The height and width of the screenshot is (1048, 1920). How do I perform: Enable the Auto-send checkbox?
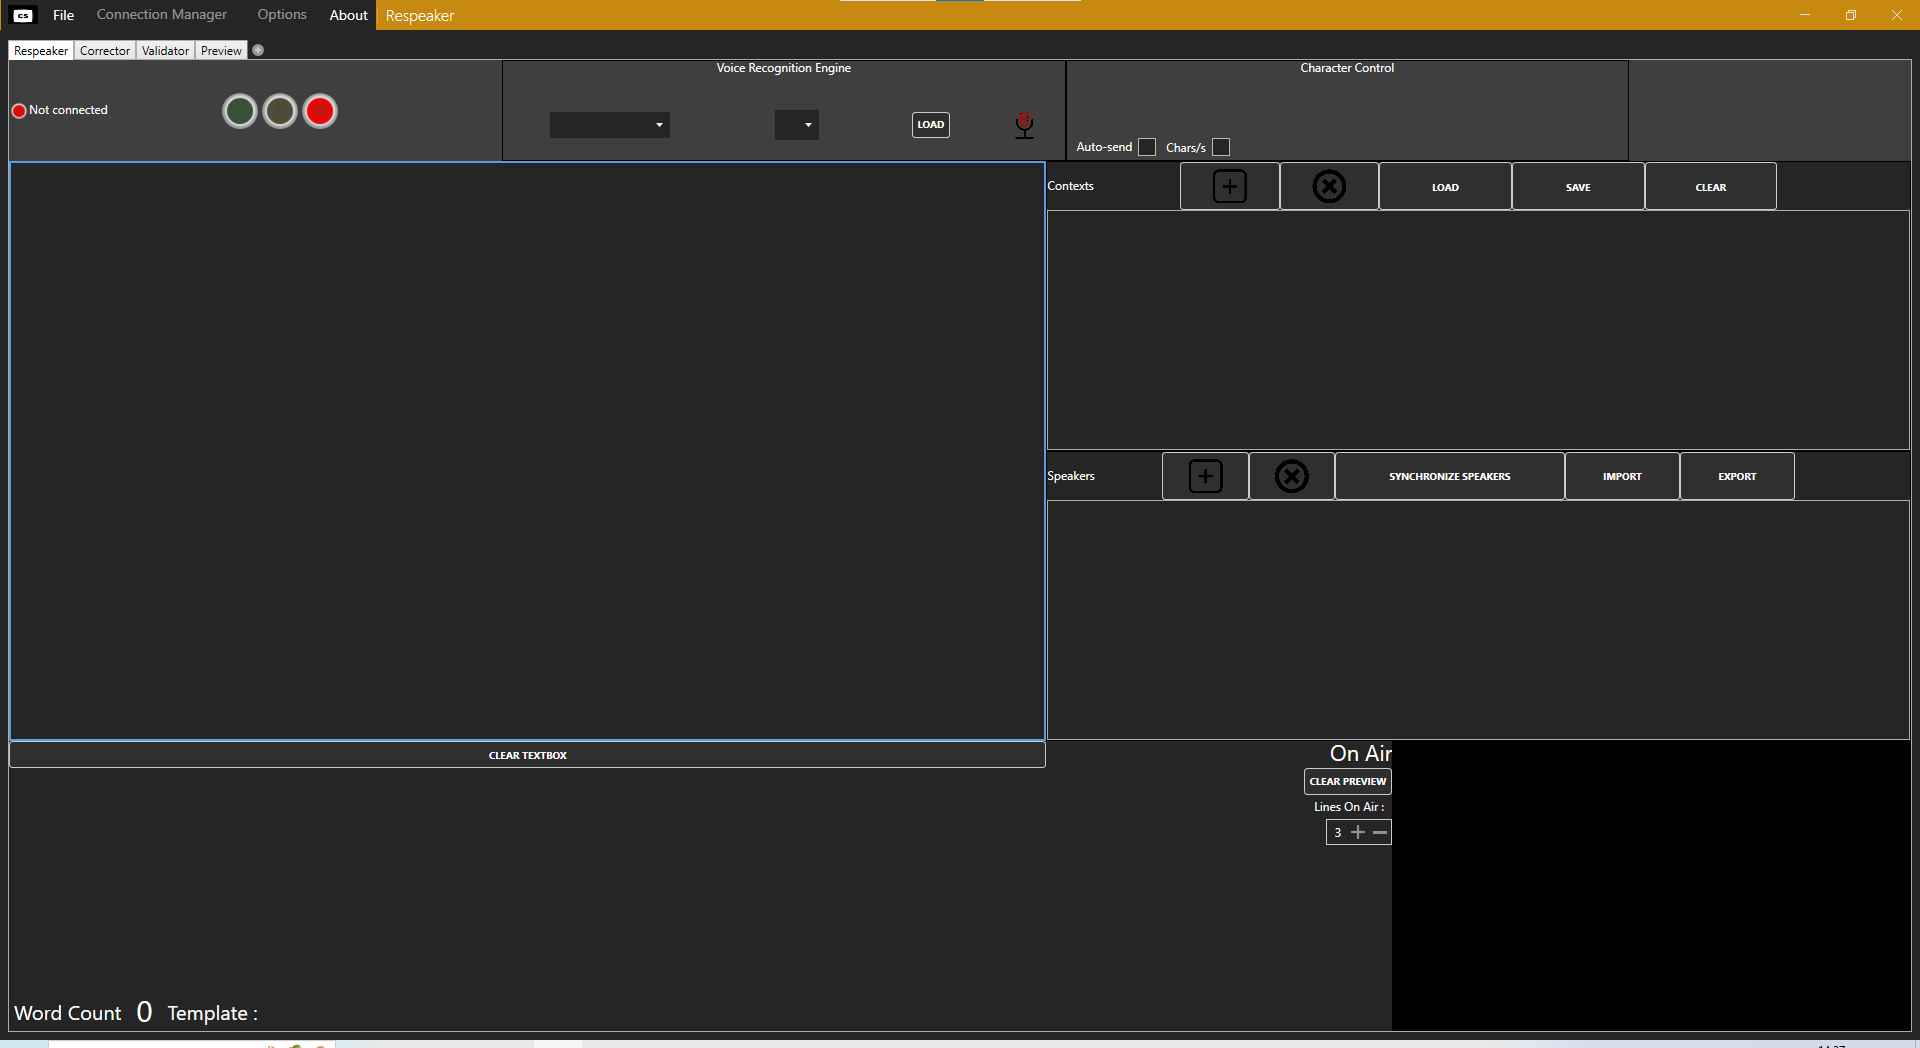1147,147
